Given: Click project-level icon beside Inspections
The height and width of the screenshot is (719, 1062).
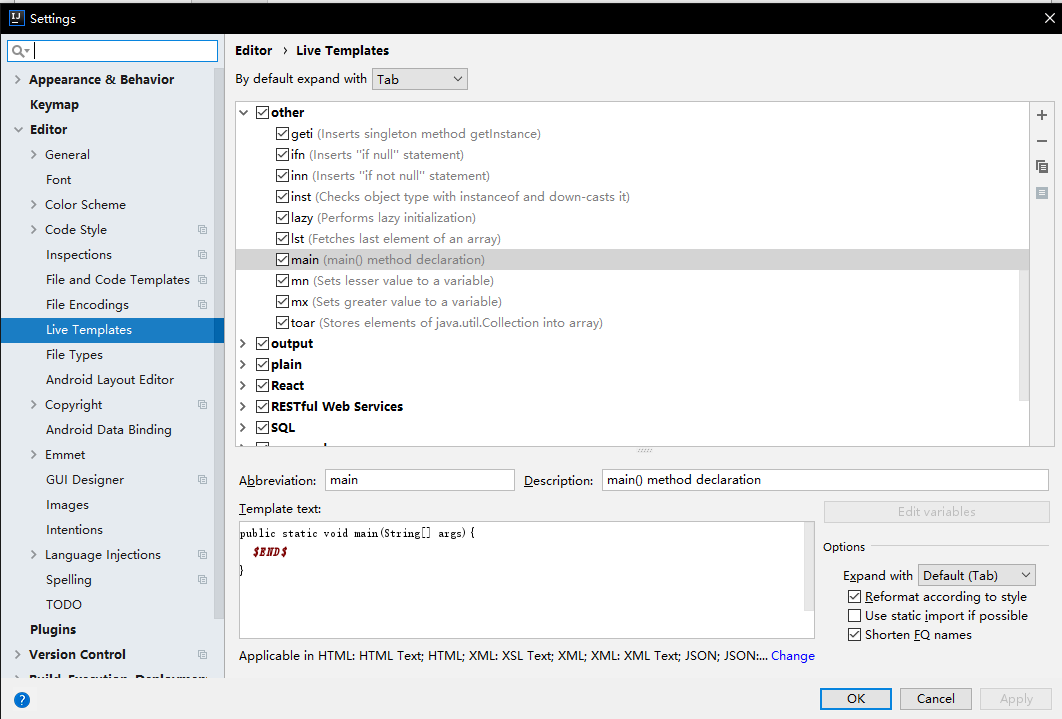Looking at the screenshot, I should click(202, 255).
